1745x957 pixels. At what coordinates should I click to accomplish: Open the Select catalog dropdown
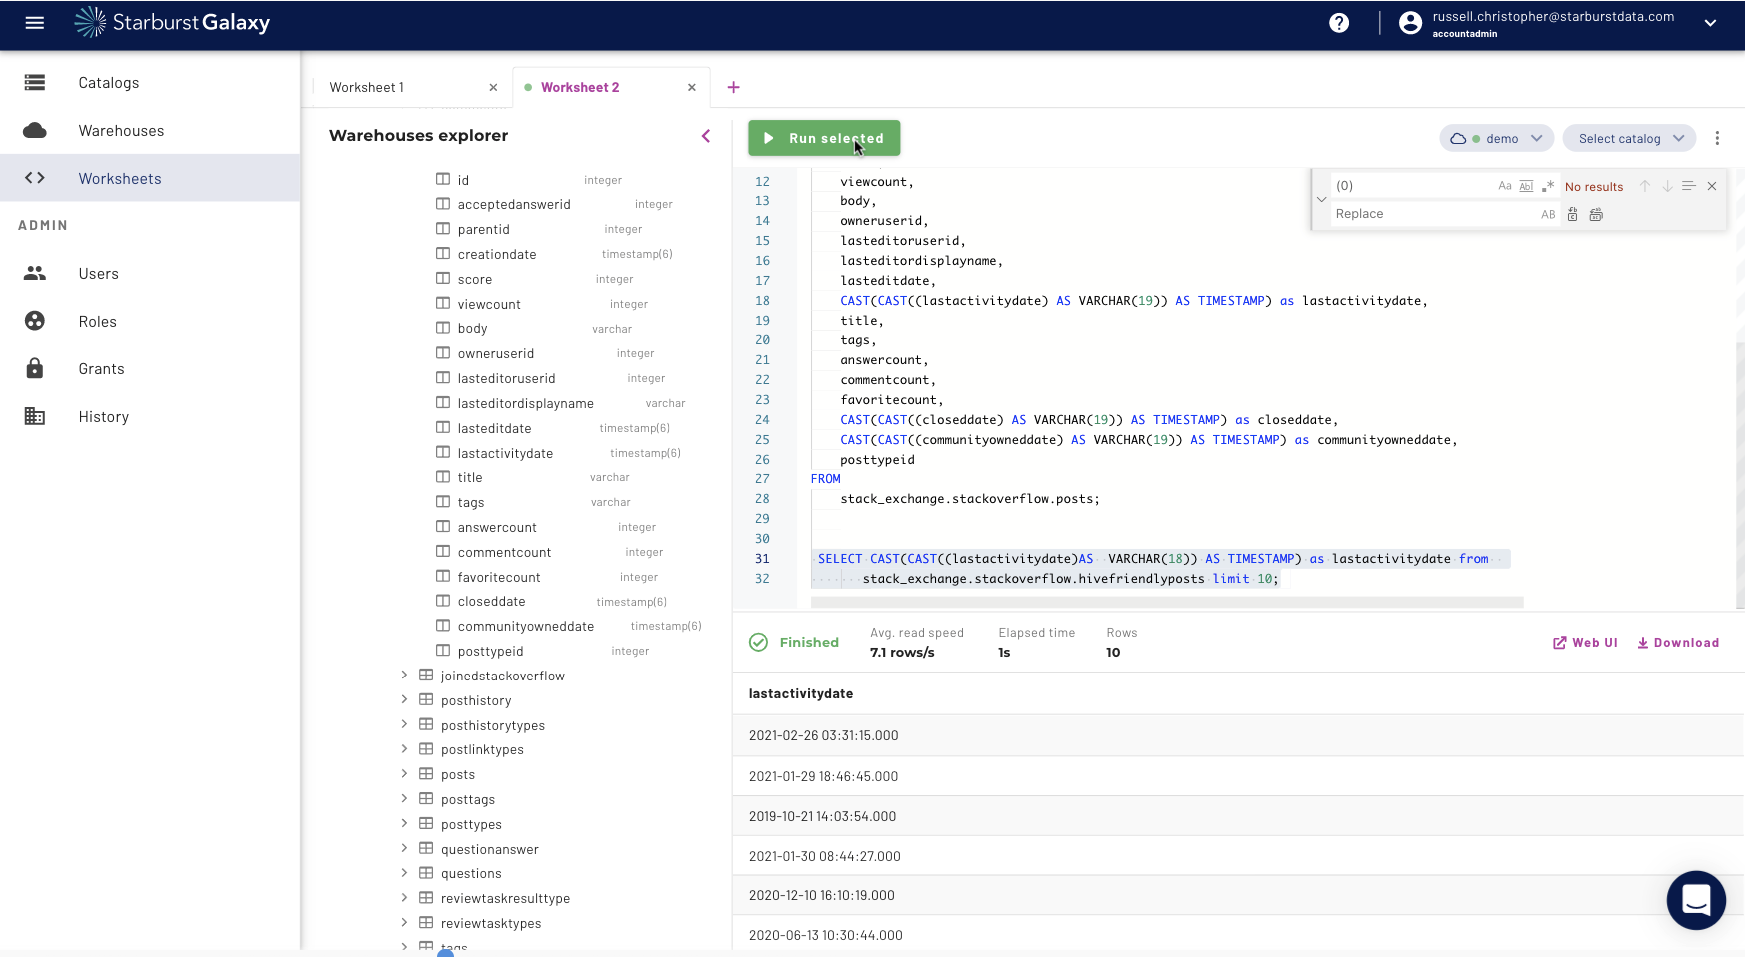pos(1630,139)
